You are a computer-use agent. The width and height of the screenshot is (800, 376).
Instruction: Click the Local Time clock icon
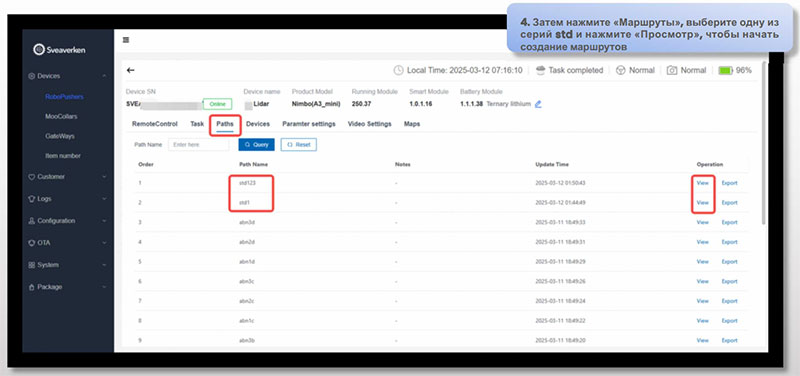pos(398,70)
